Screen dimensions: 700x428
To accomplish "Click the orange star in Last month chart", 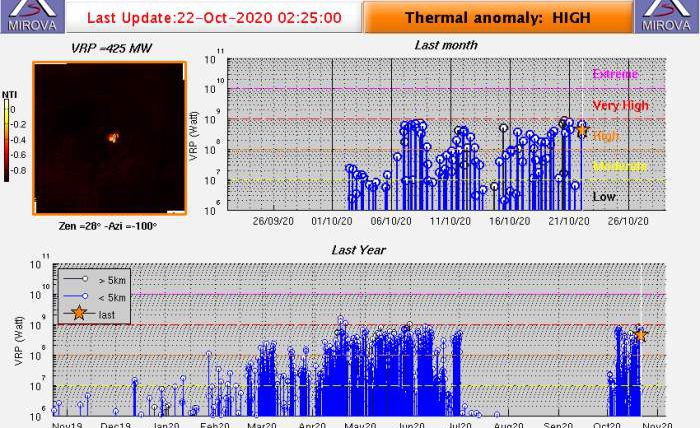I will 582,131.
